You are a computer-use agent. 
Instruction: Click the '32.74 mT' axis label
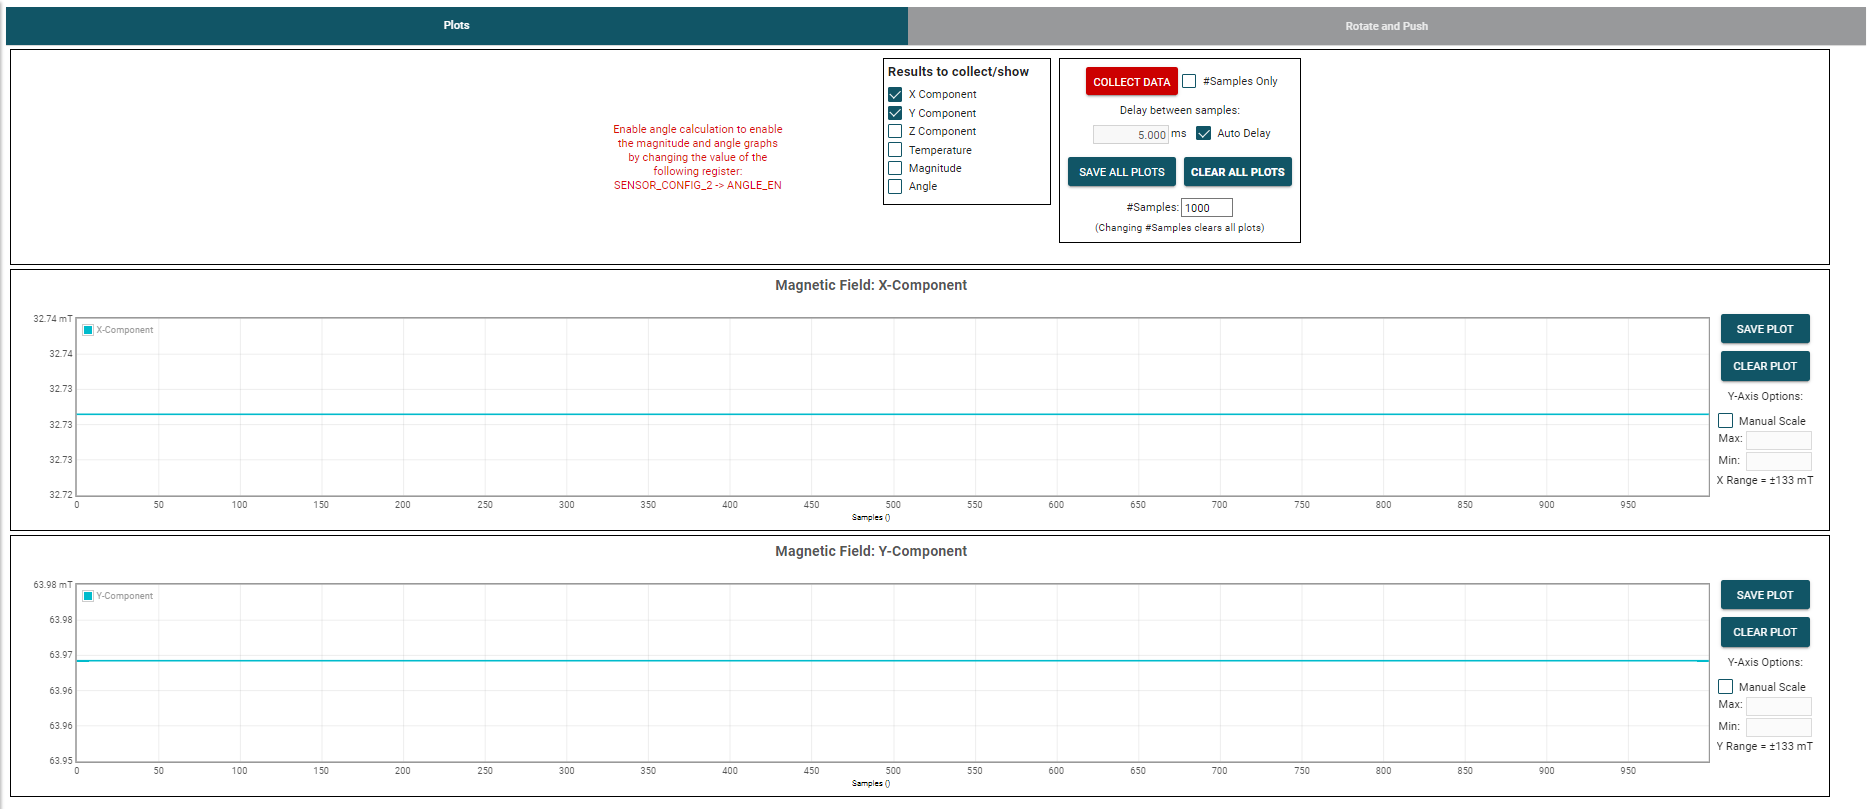[x=53, y=319]
